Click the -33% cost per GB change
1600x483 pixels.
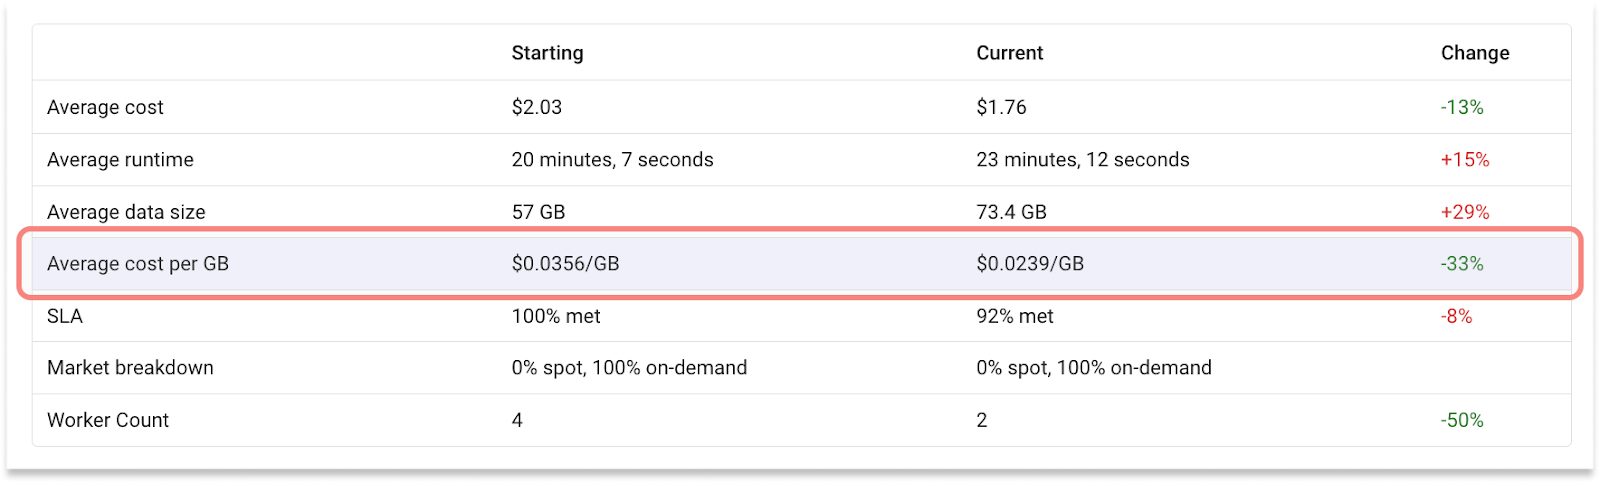[x=1462, y=264]
